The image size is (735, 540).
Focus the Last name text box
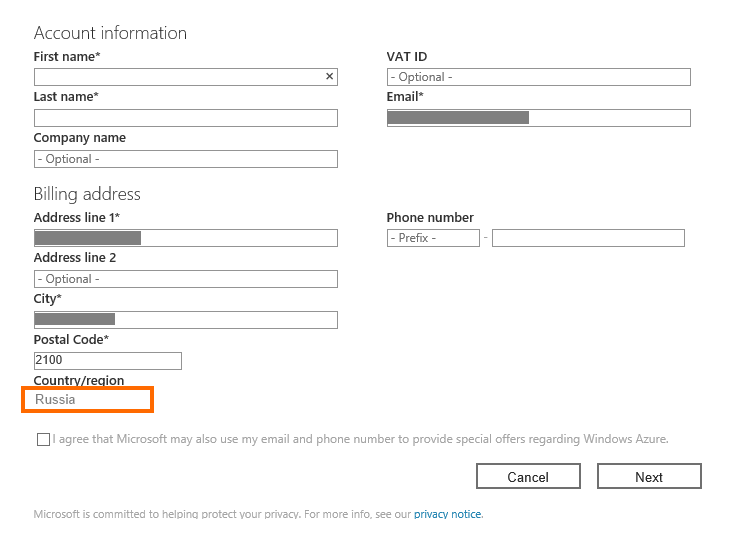[x=185, y=118]
